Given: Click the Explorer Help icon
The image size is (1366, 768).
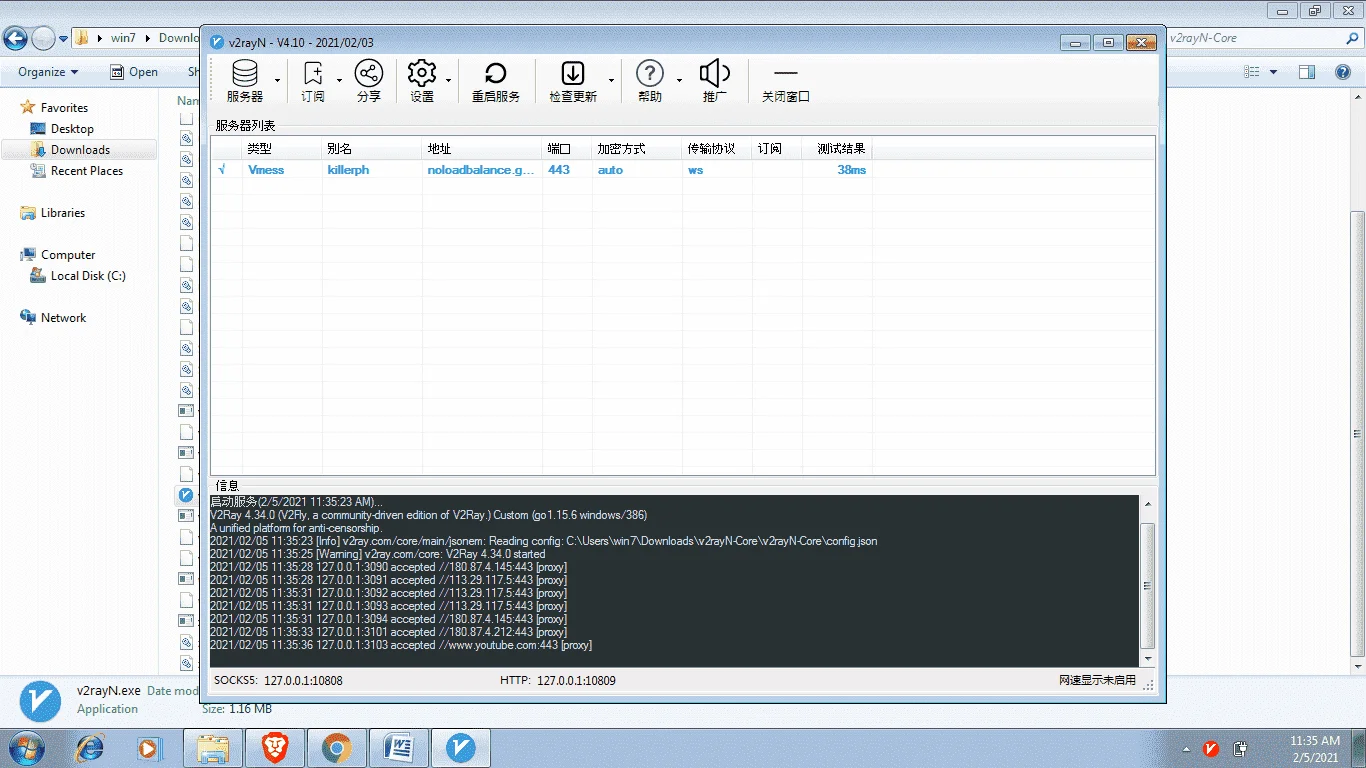Looking at the screenshot, I should (1343, 72).
